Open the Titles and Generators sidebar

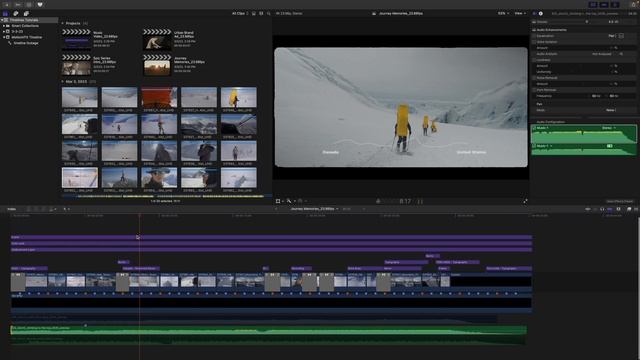click(x=26, y=13)
